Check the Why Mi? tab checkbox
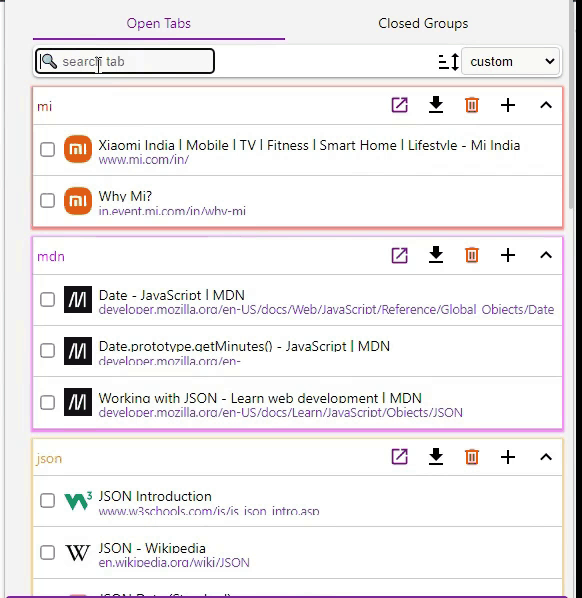The height and width of the screenshot is (598, 582). click(x=47, y=201)
